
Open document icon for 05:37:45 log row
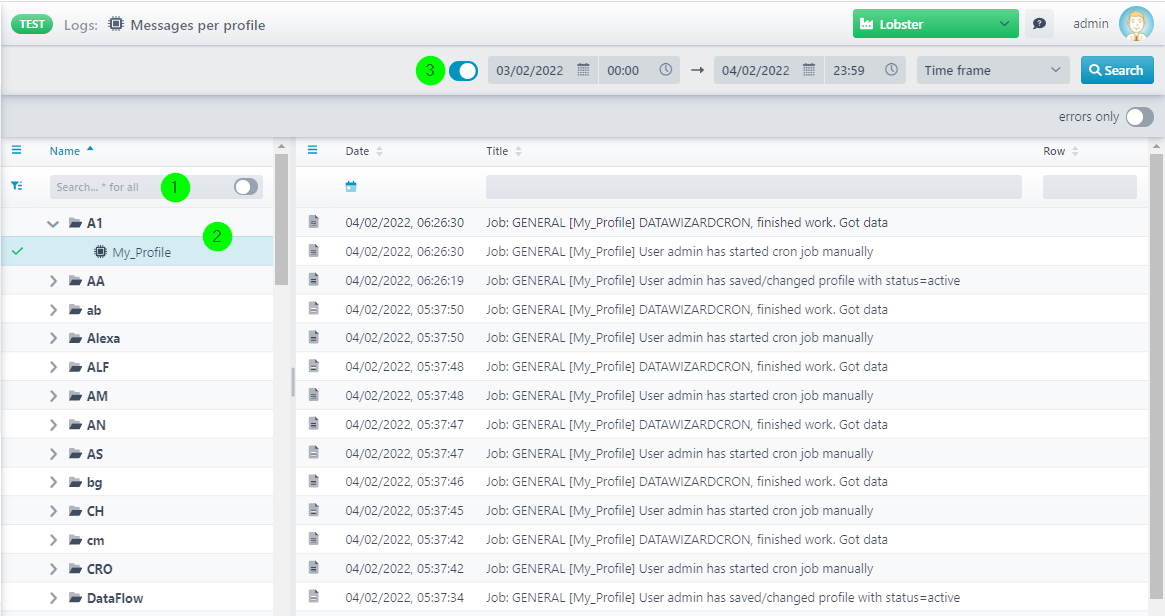point(314,510)
